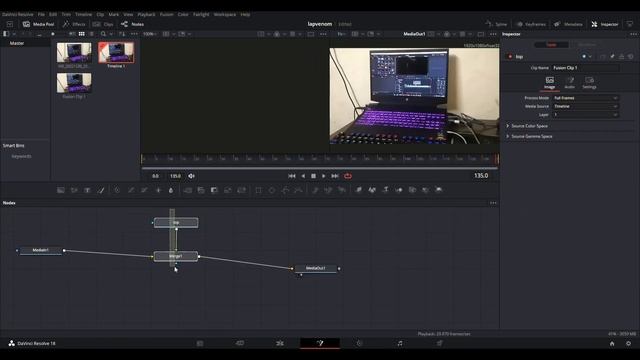Jump to first frame

[x=291, y=176]
